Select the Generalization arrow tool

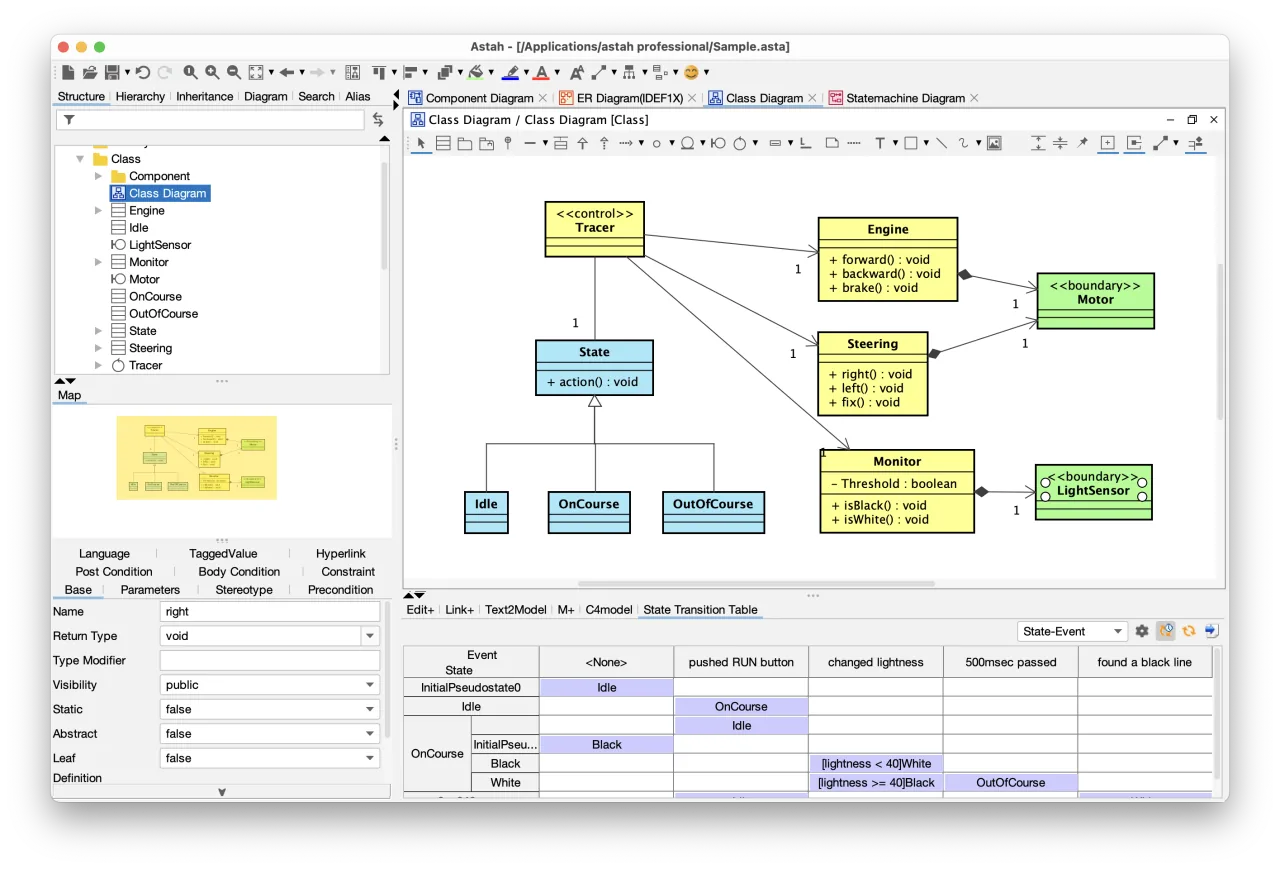coord(583,143)
